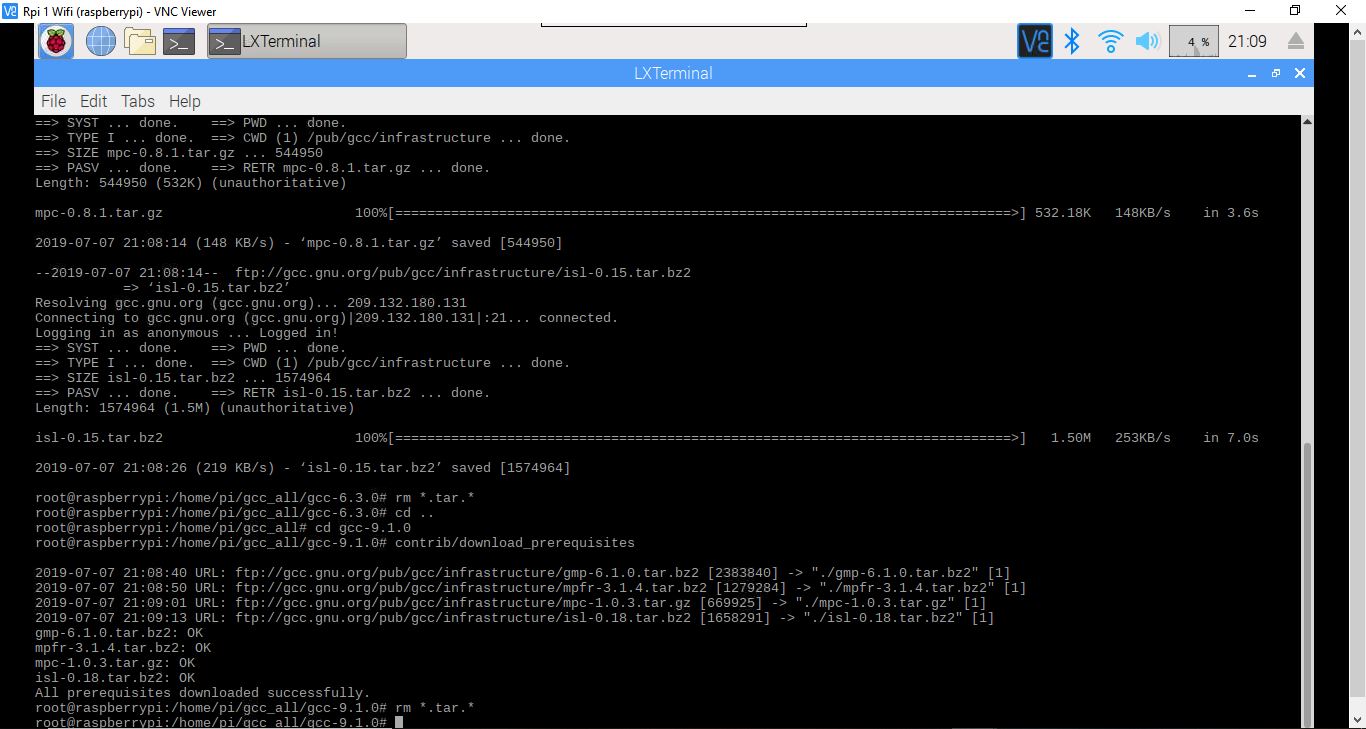
Task: Open the Help menu in LXTerminal
Action: tap(184, 101)
